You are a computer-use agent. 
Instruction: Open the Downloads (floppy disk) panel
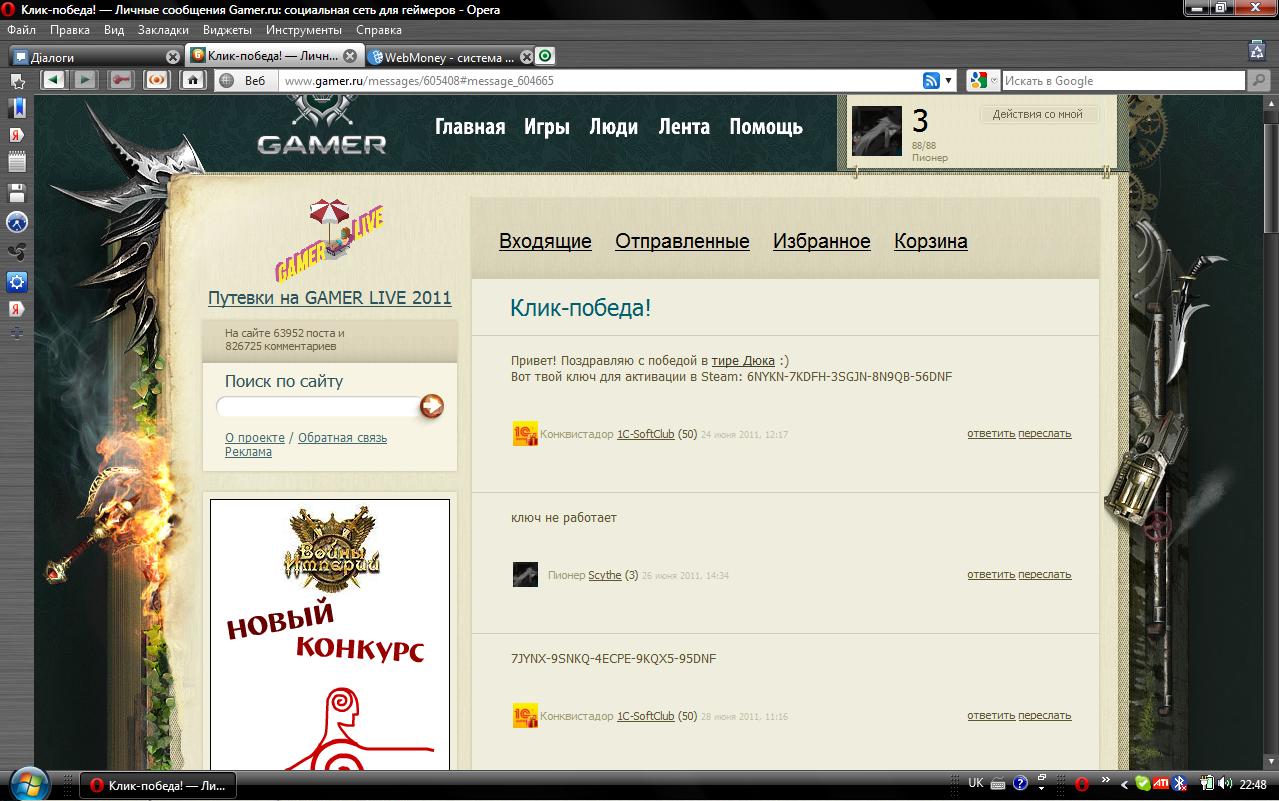click(x=17, y=193)
